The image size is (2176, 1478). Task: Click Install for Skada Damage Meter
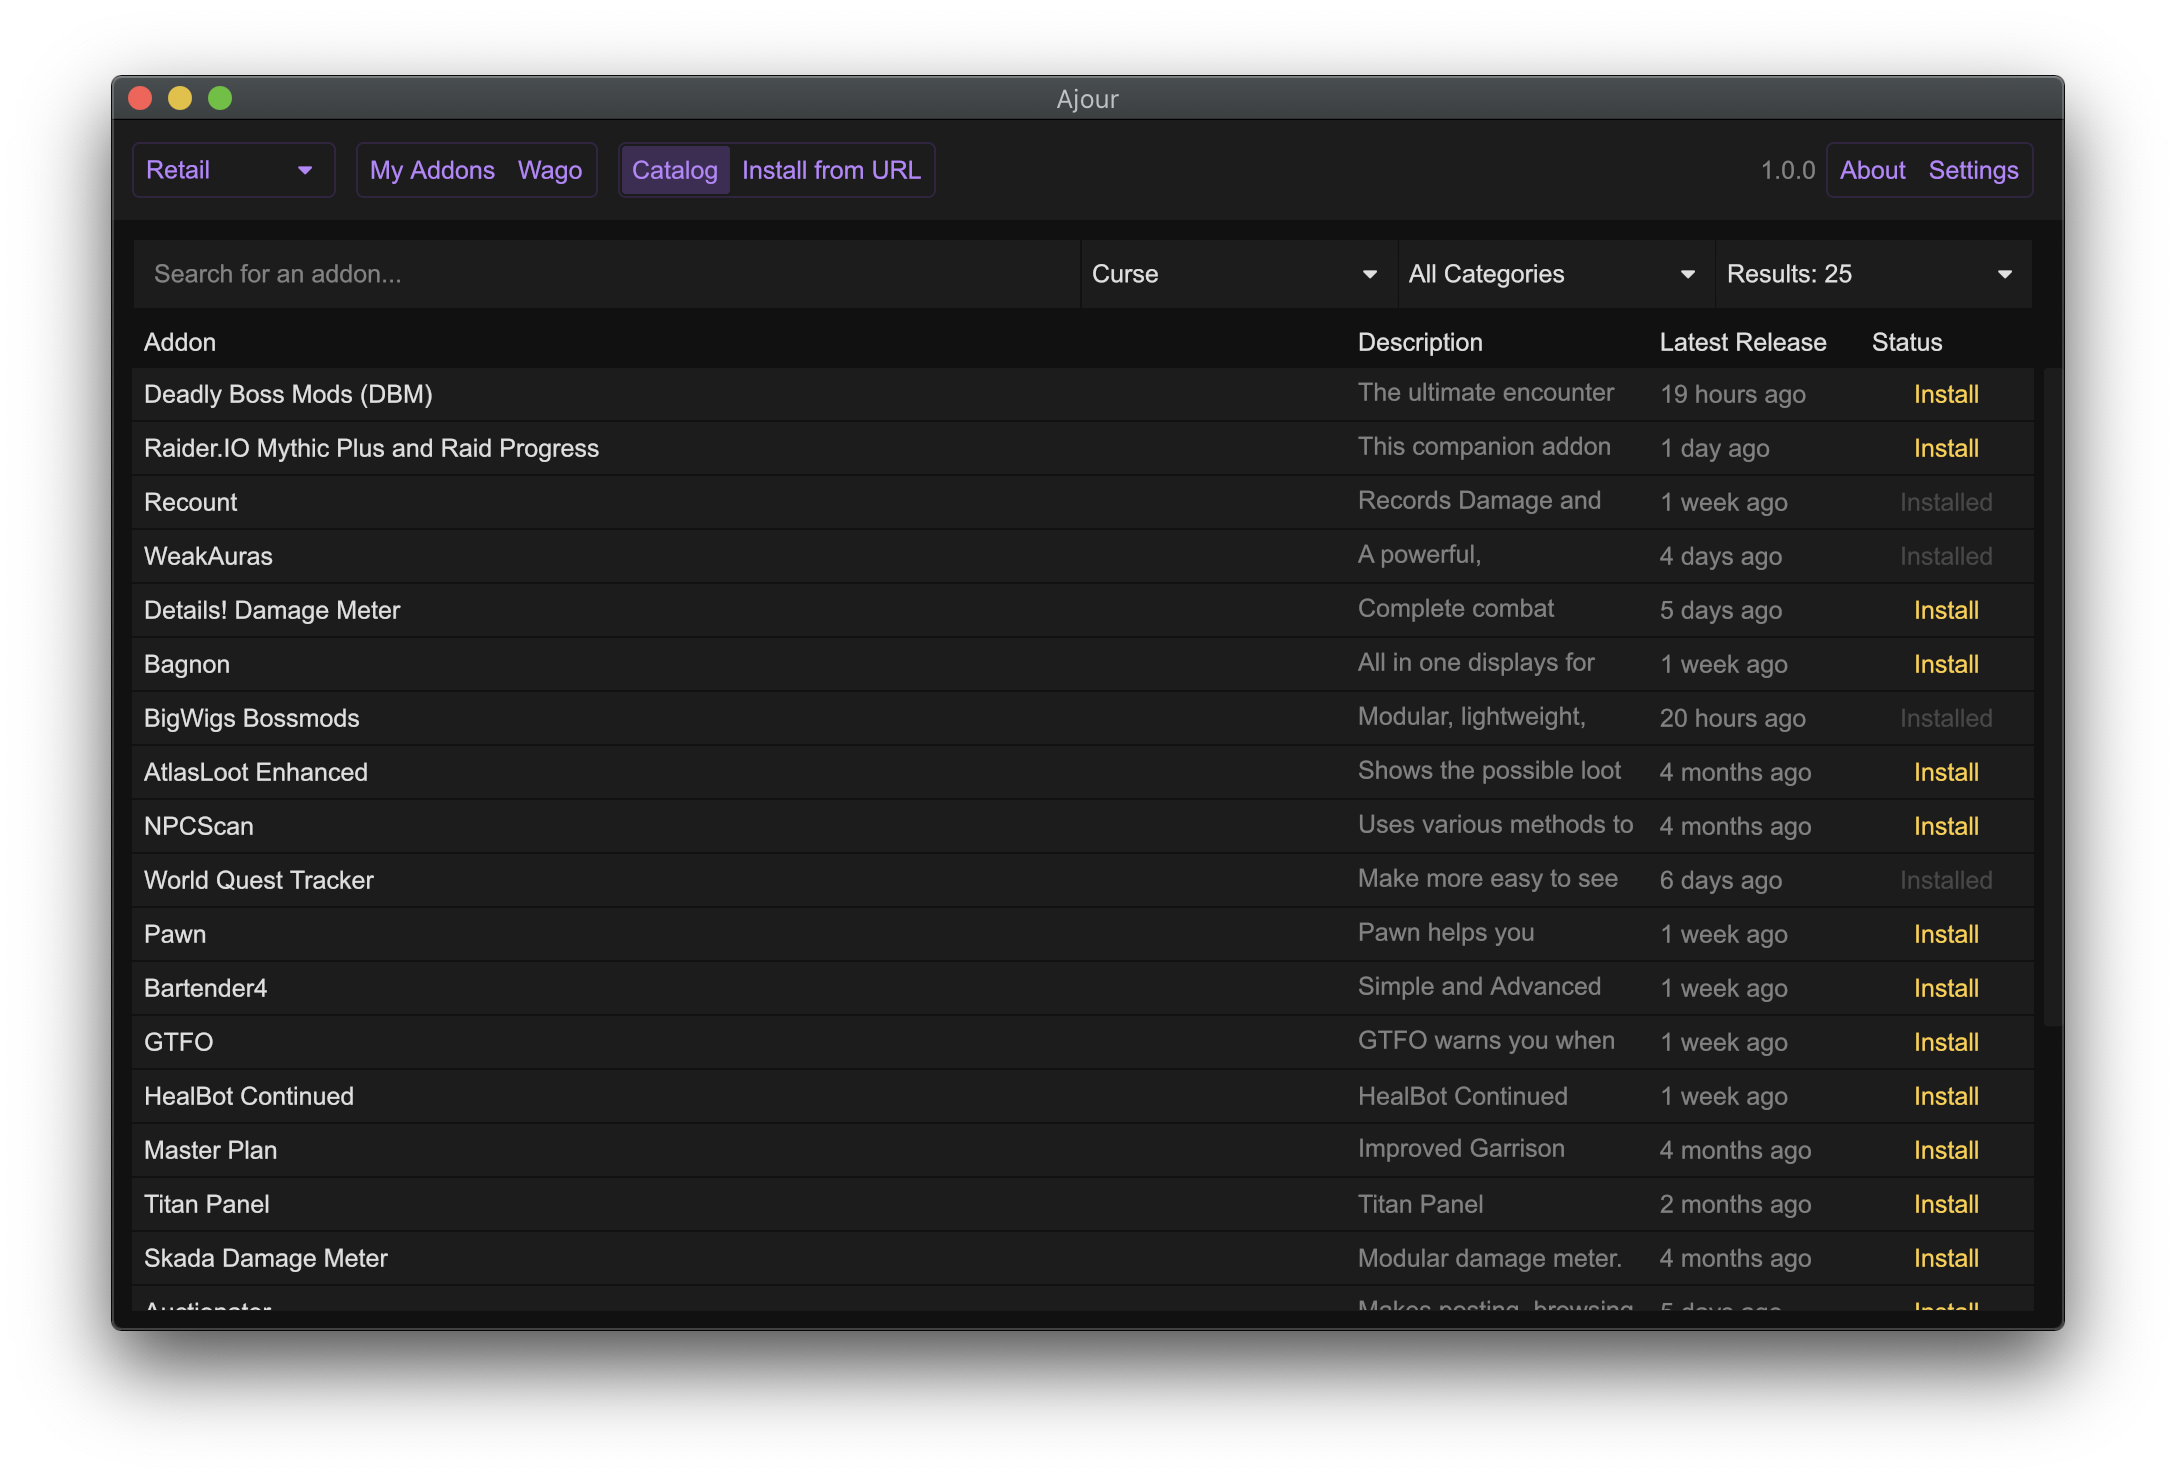click(1945, 1258)
